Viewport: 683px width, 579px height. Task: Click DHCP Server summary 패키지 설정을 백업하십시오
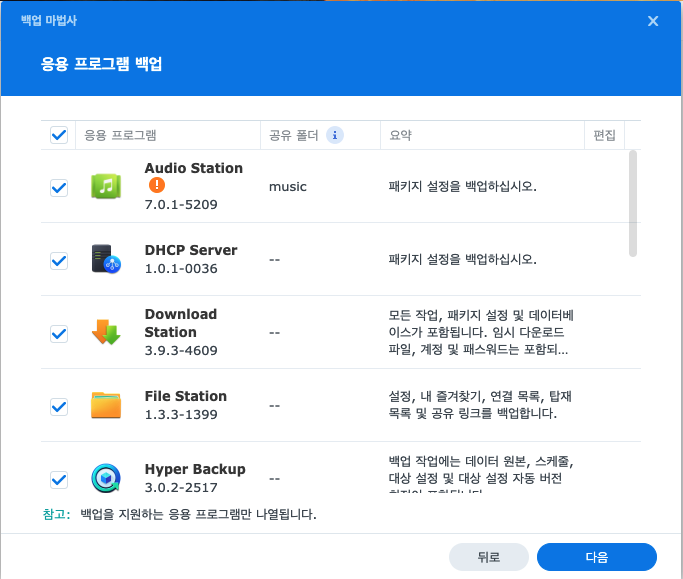point(463,259)
